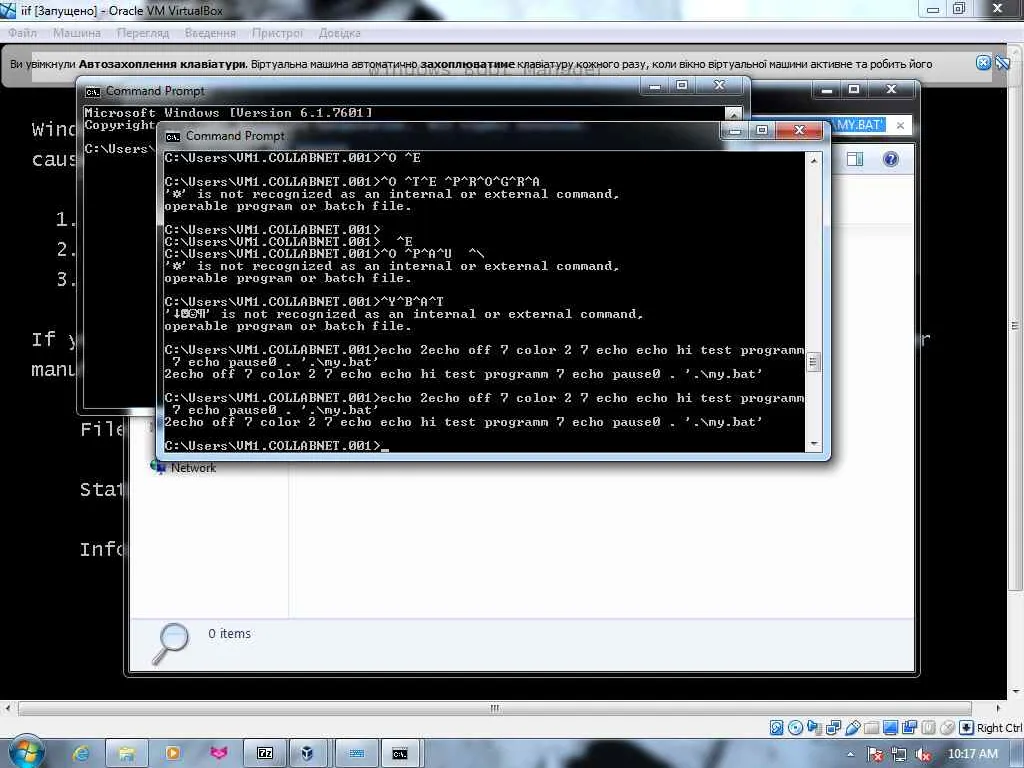
Task: Maximize the front Command Prompt window
Action: pos(761,131)
